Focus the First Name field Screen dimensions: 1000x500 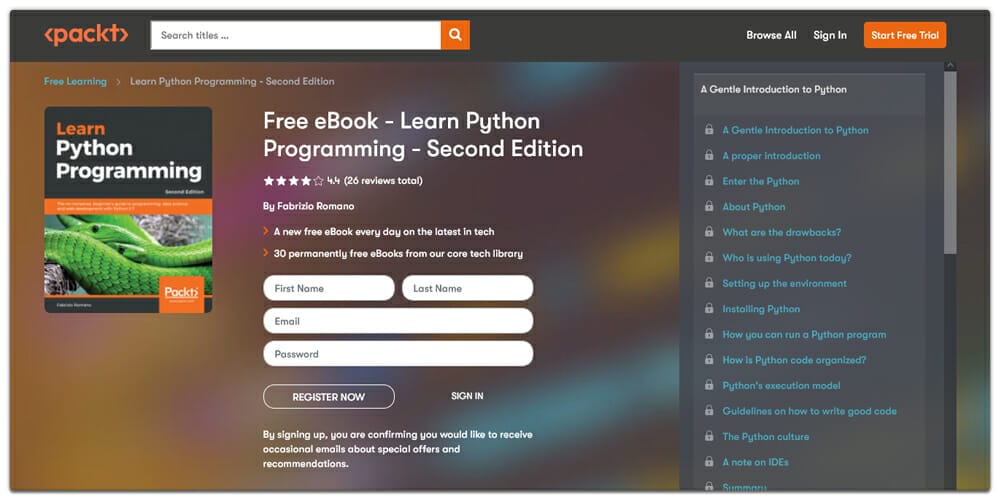pyautogui.click(x=328, y=288)
